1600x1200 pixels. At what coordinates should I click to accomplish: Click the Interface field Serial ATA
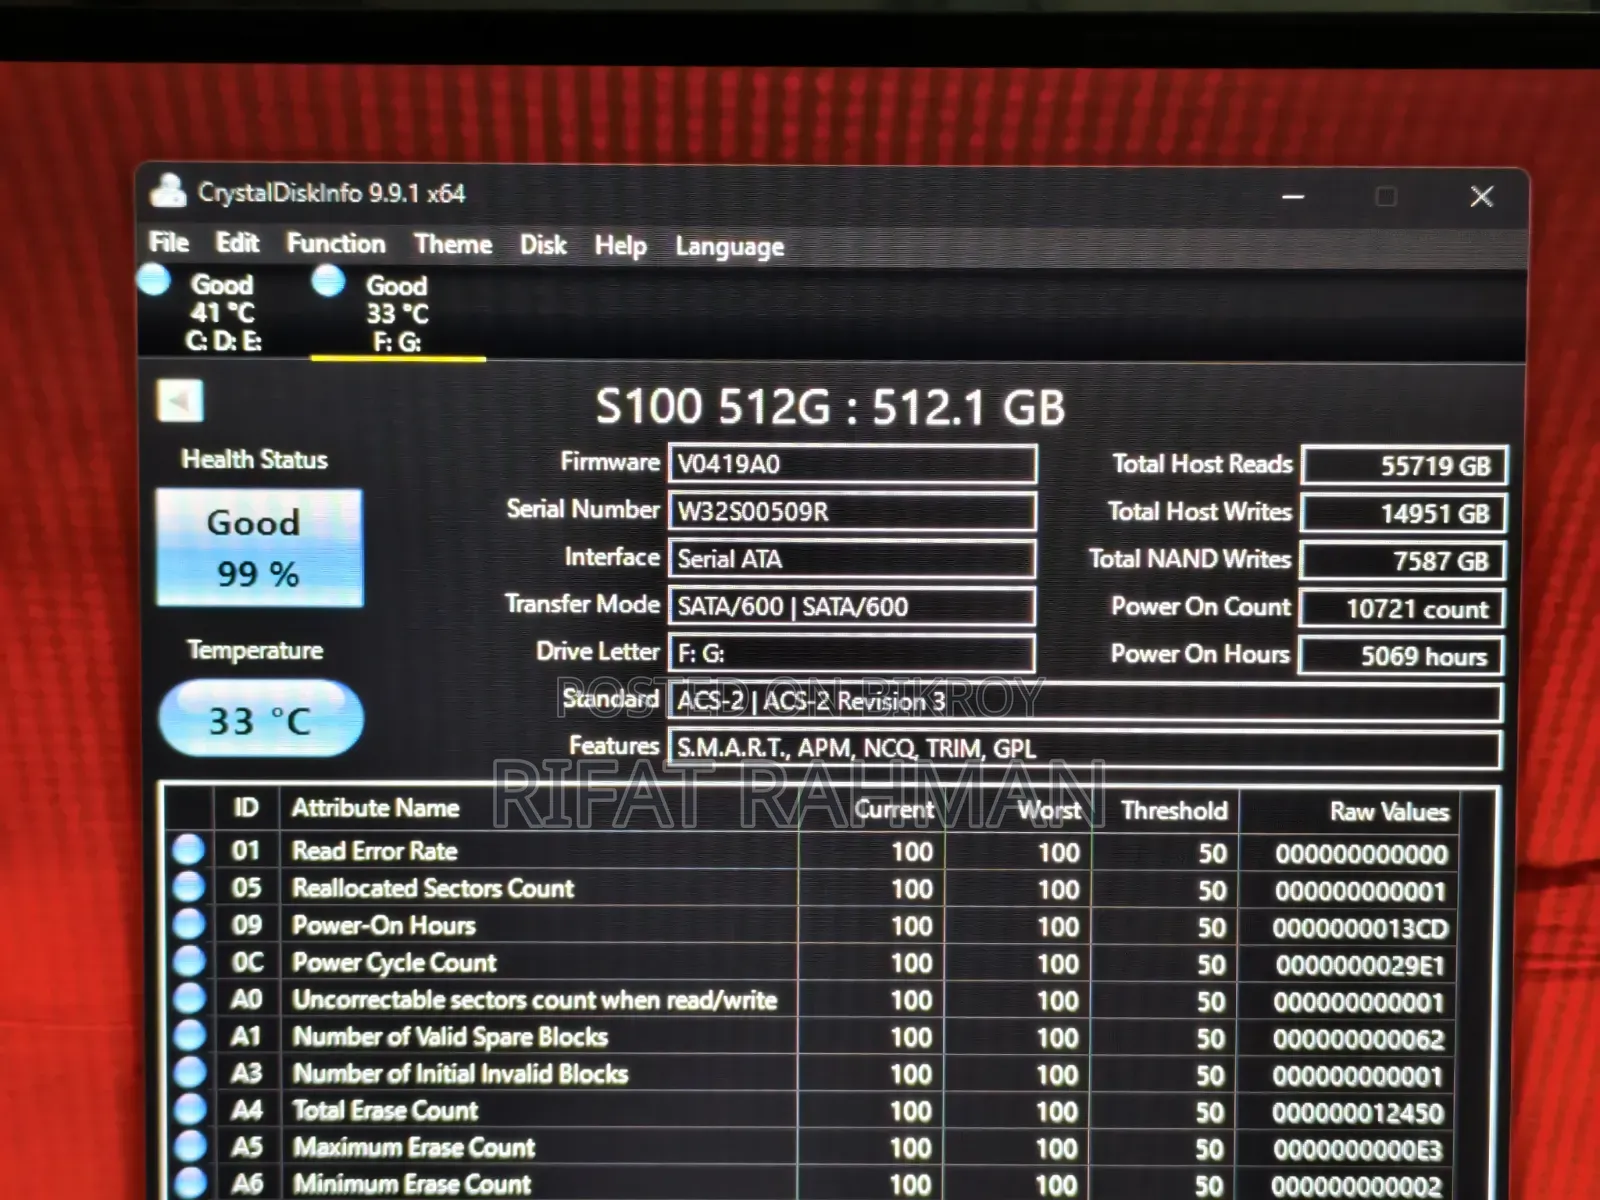click(x=852, y=559)
